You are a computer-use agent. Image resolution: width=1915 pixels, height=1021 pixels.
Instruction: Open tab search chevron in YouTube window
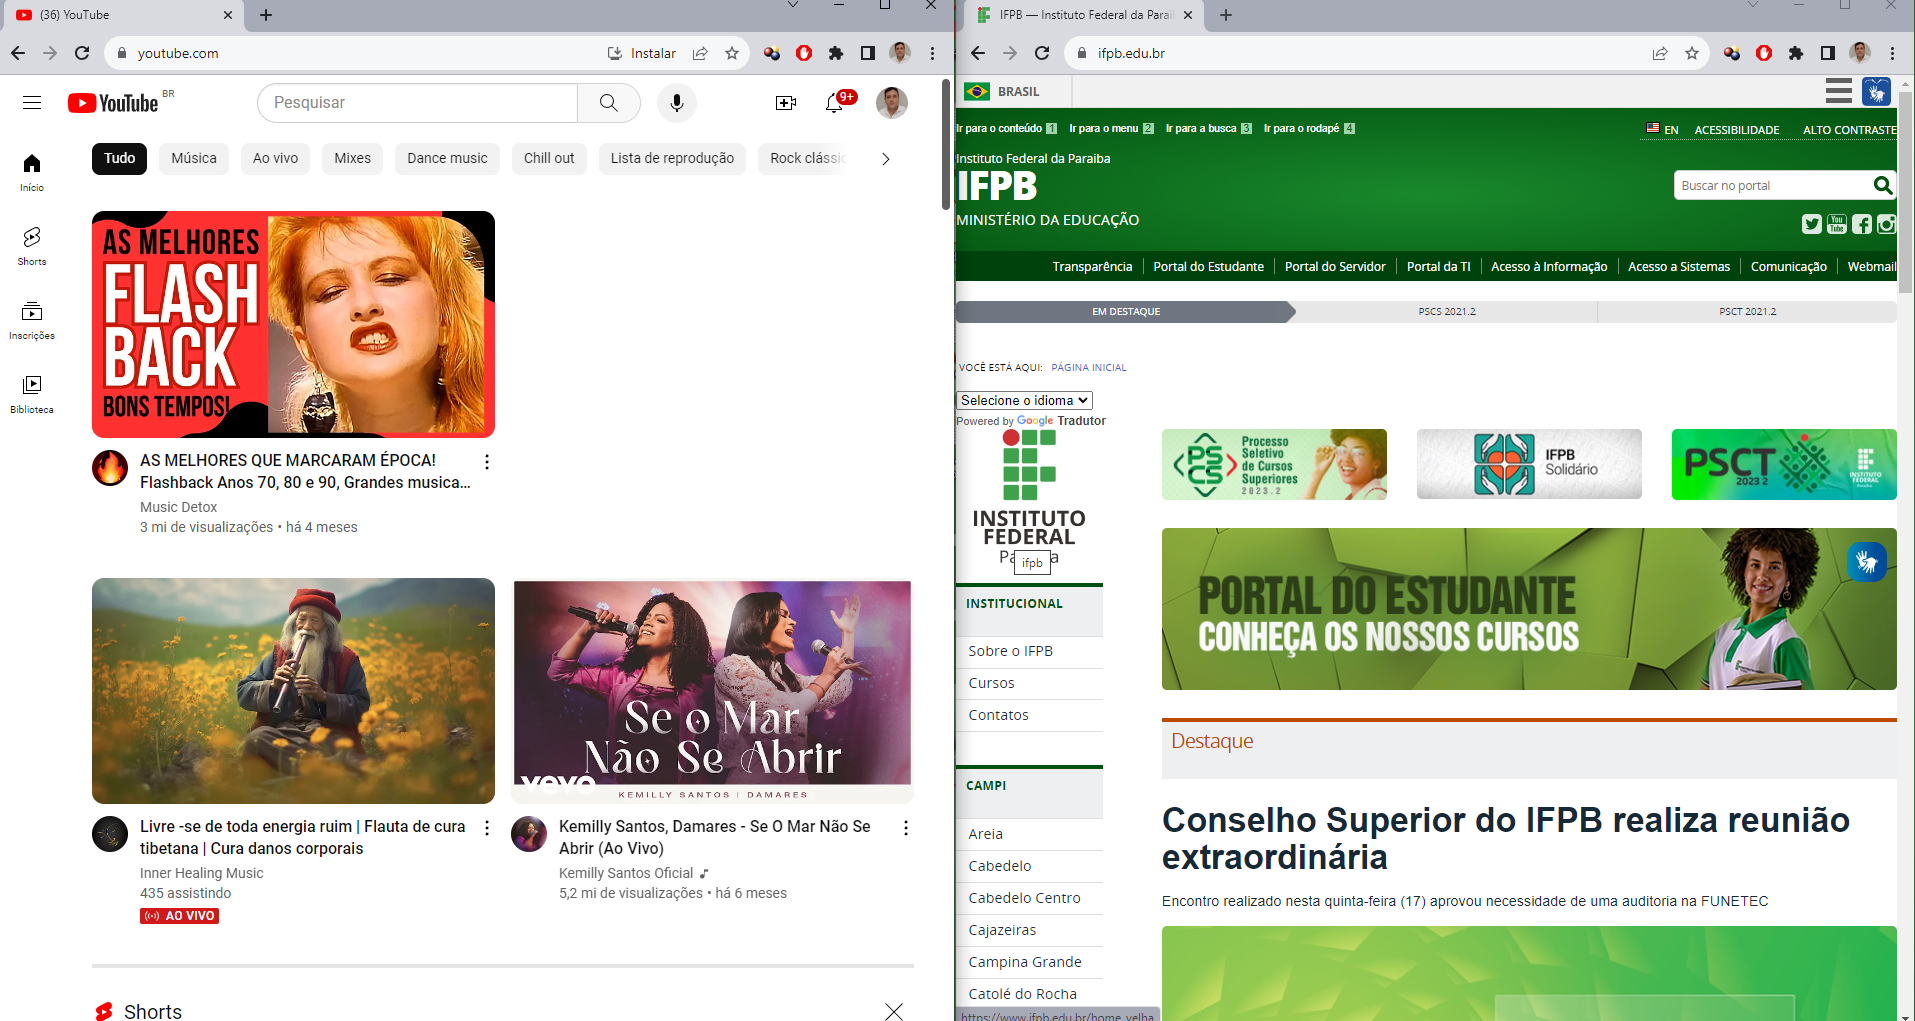click(x=793, y=6)
